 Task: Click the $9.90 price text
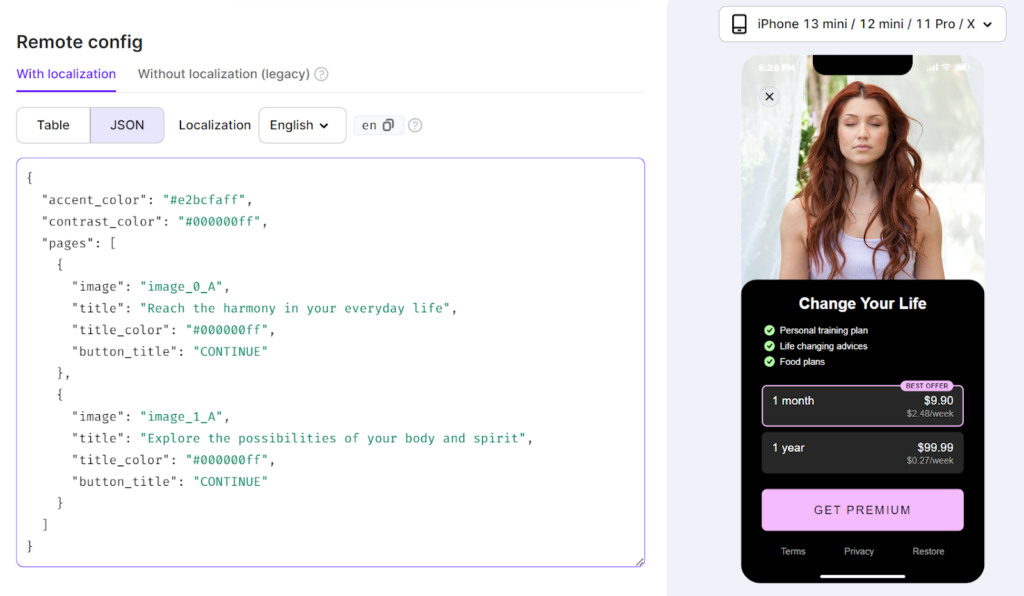click(x=938, y=401)
